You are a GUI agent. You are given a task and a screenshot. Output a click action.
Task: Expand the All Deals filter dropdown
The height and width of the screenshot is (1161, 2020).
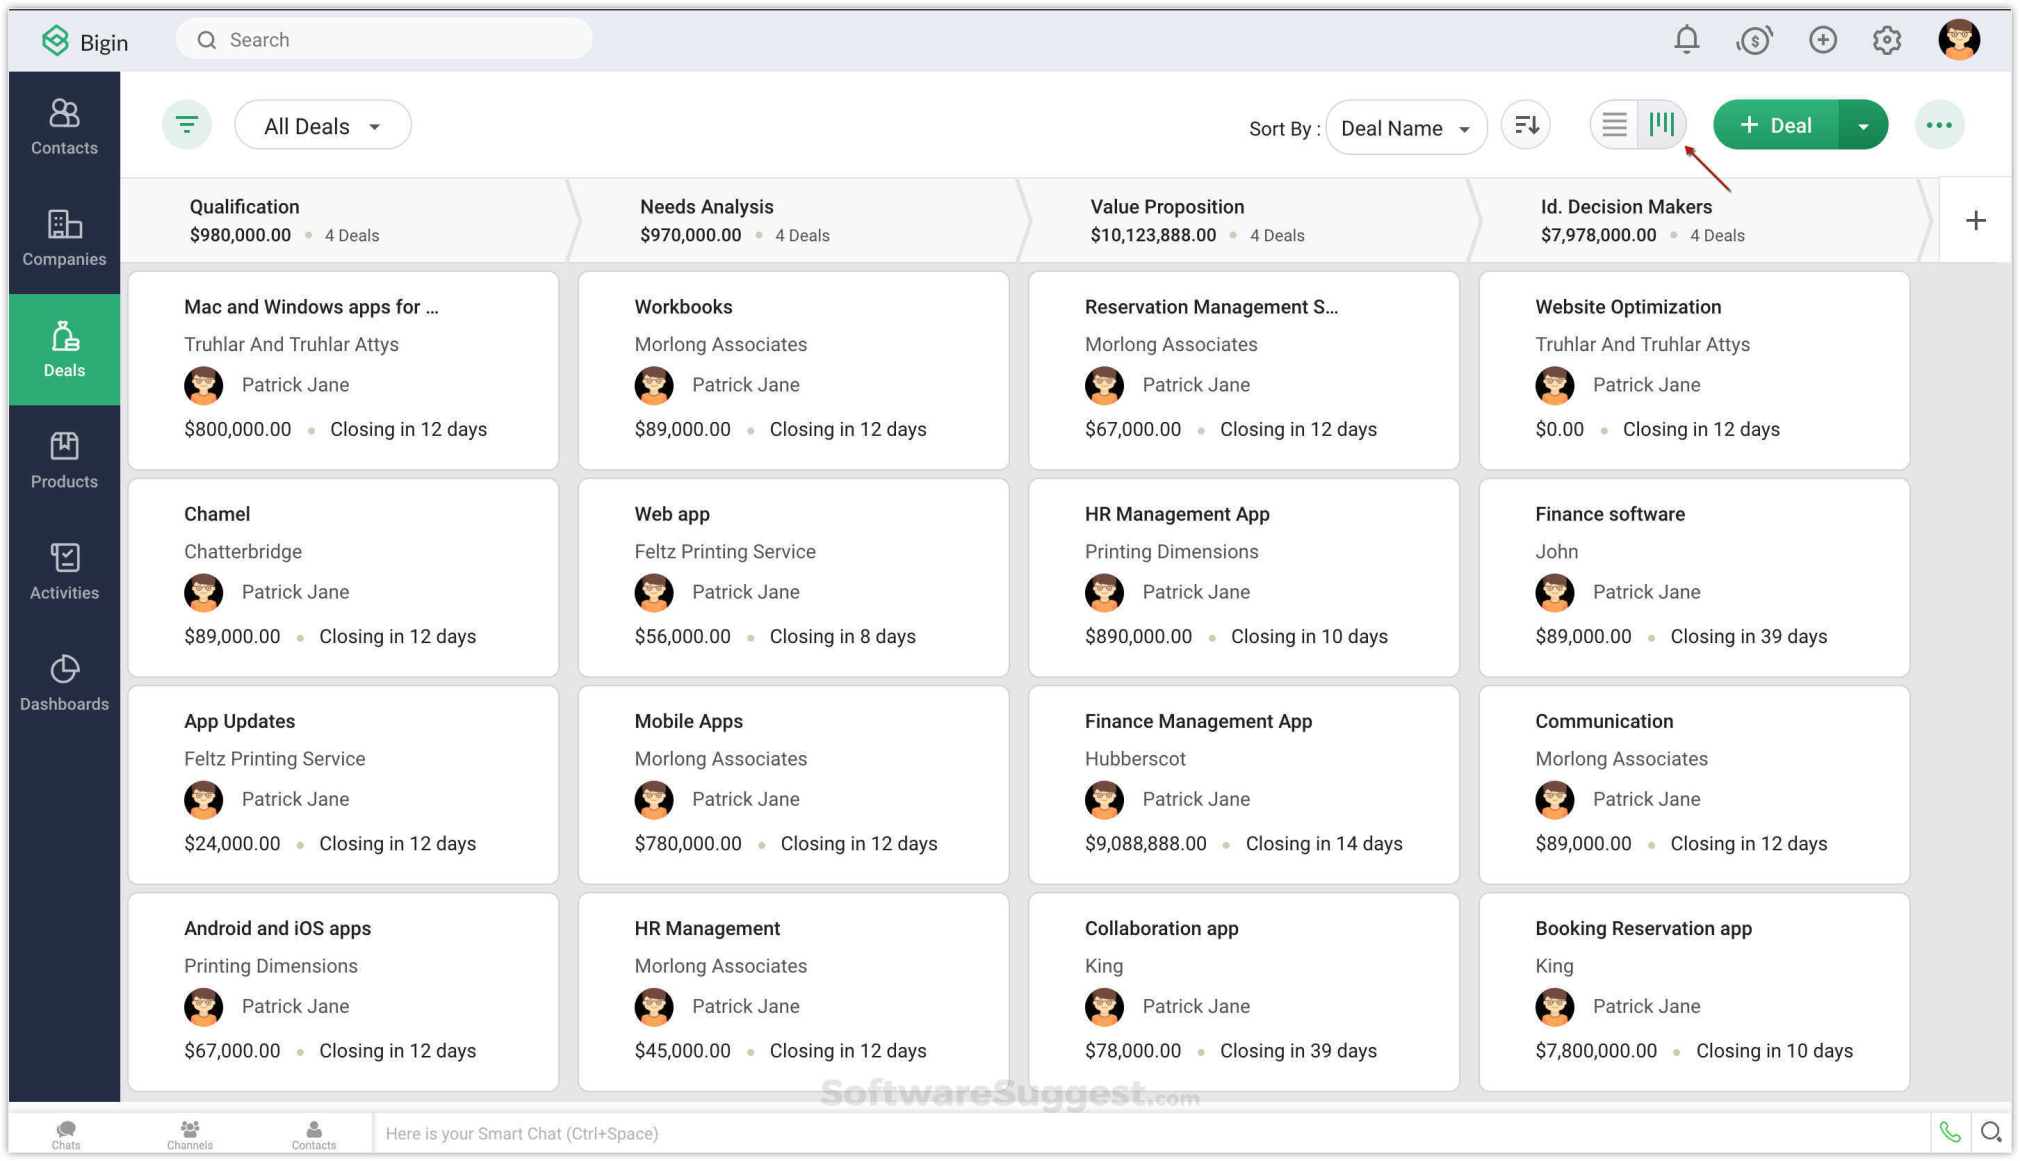coord(322,125)
